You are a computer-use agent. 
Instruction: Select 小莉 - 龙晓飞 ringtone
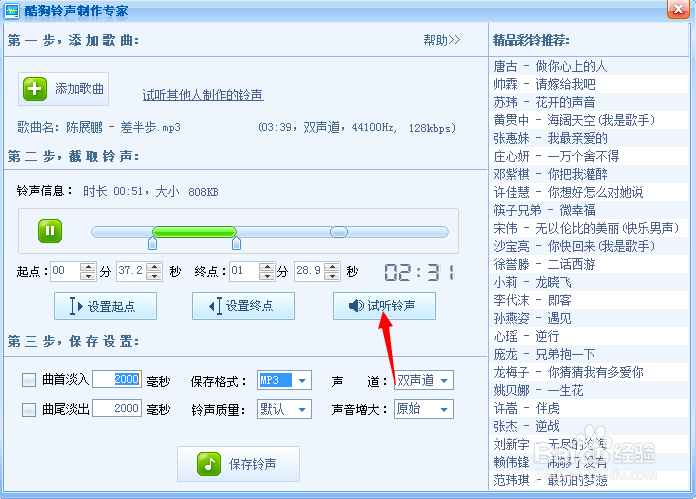pos(588,282)
